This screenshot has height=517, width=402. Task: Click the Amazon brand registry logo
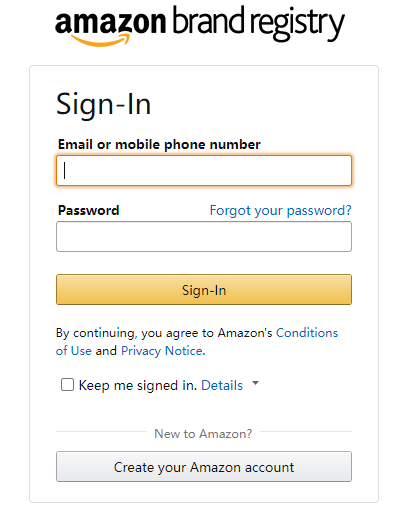tap(200, 26)
